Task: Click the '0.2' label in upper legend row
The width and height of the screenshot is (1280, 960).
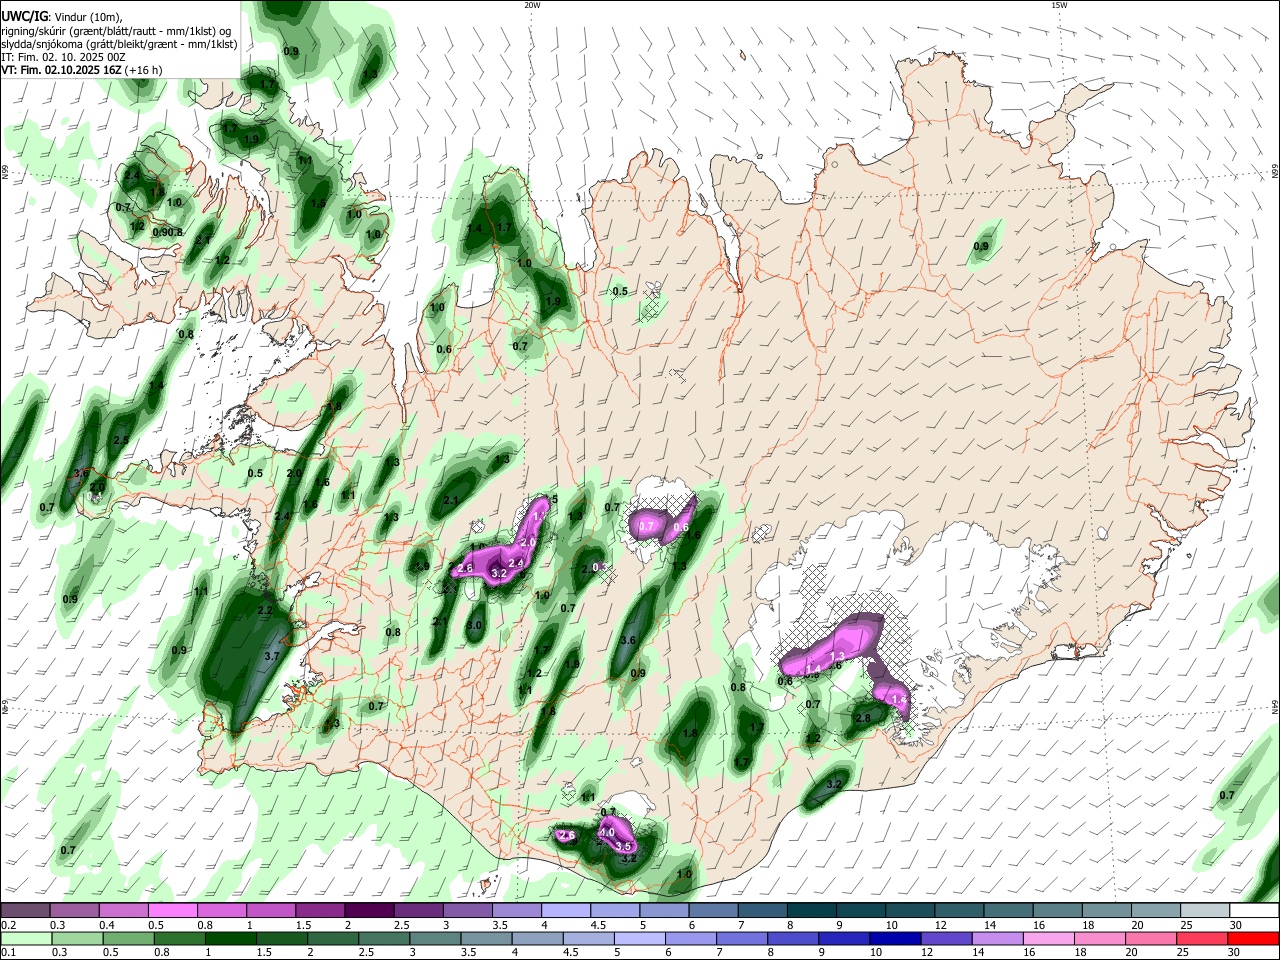Action: point(8,925)
